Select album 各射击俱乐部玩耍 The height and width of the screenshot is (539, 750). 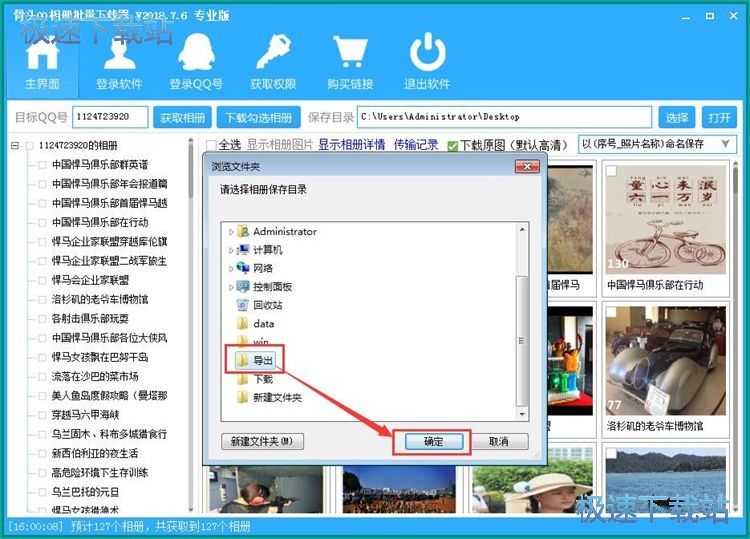[x=90, y=319]
